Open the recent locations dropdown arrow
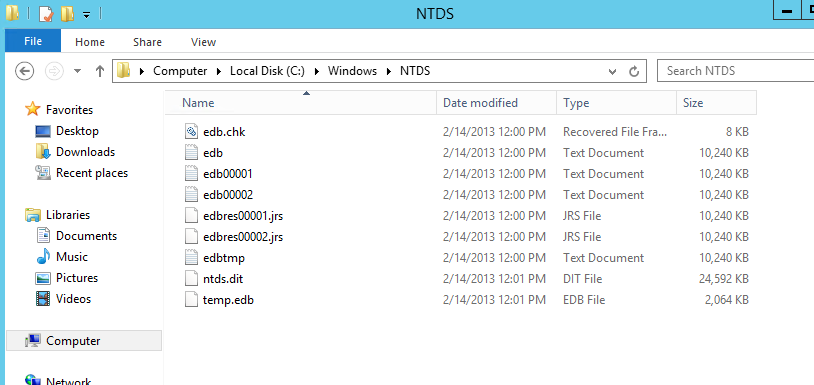814x385 pixels. click(x=78, y=71)
